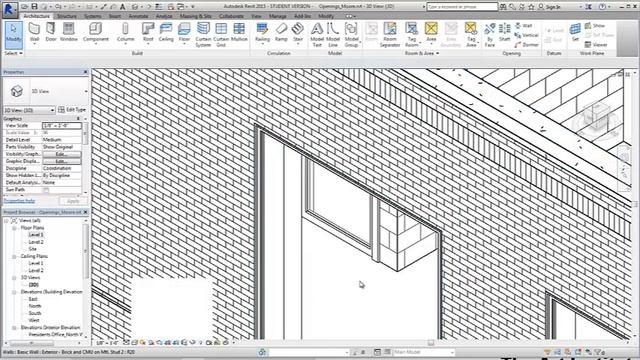Screen dimensions: 640x360
Task: Click Edit button for Visibility/Graphics
Action: tap(62, 154)
